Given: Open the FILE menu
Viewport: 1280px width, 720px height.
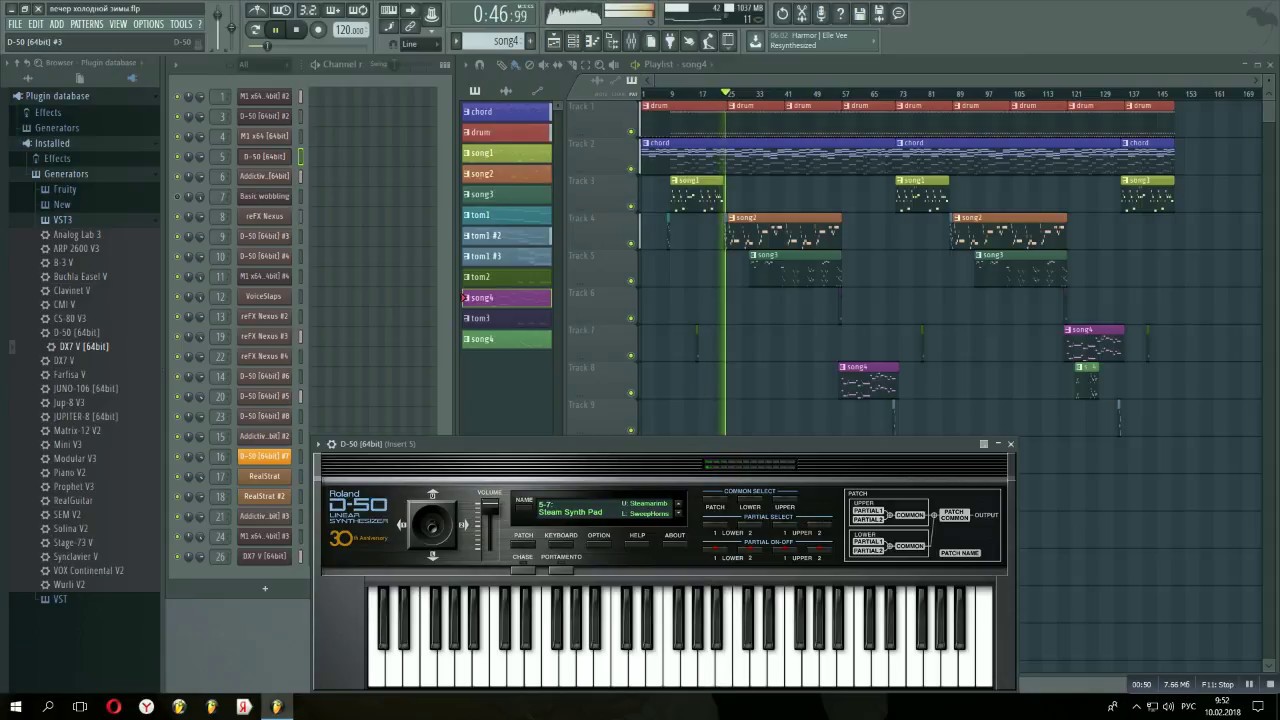Looking at the screenshot, I should [x=15, y=24].
